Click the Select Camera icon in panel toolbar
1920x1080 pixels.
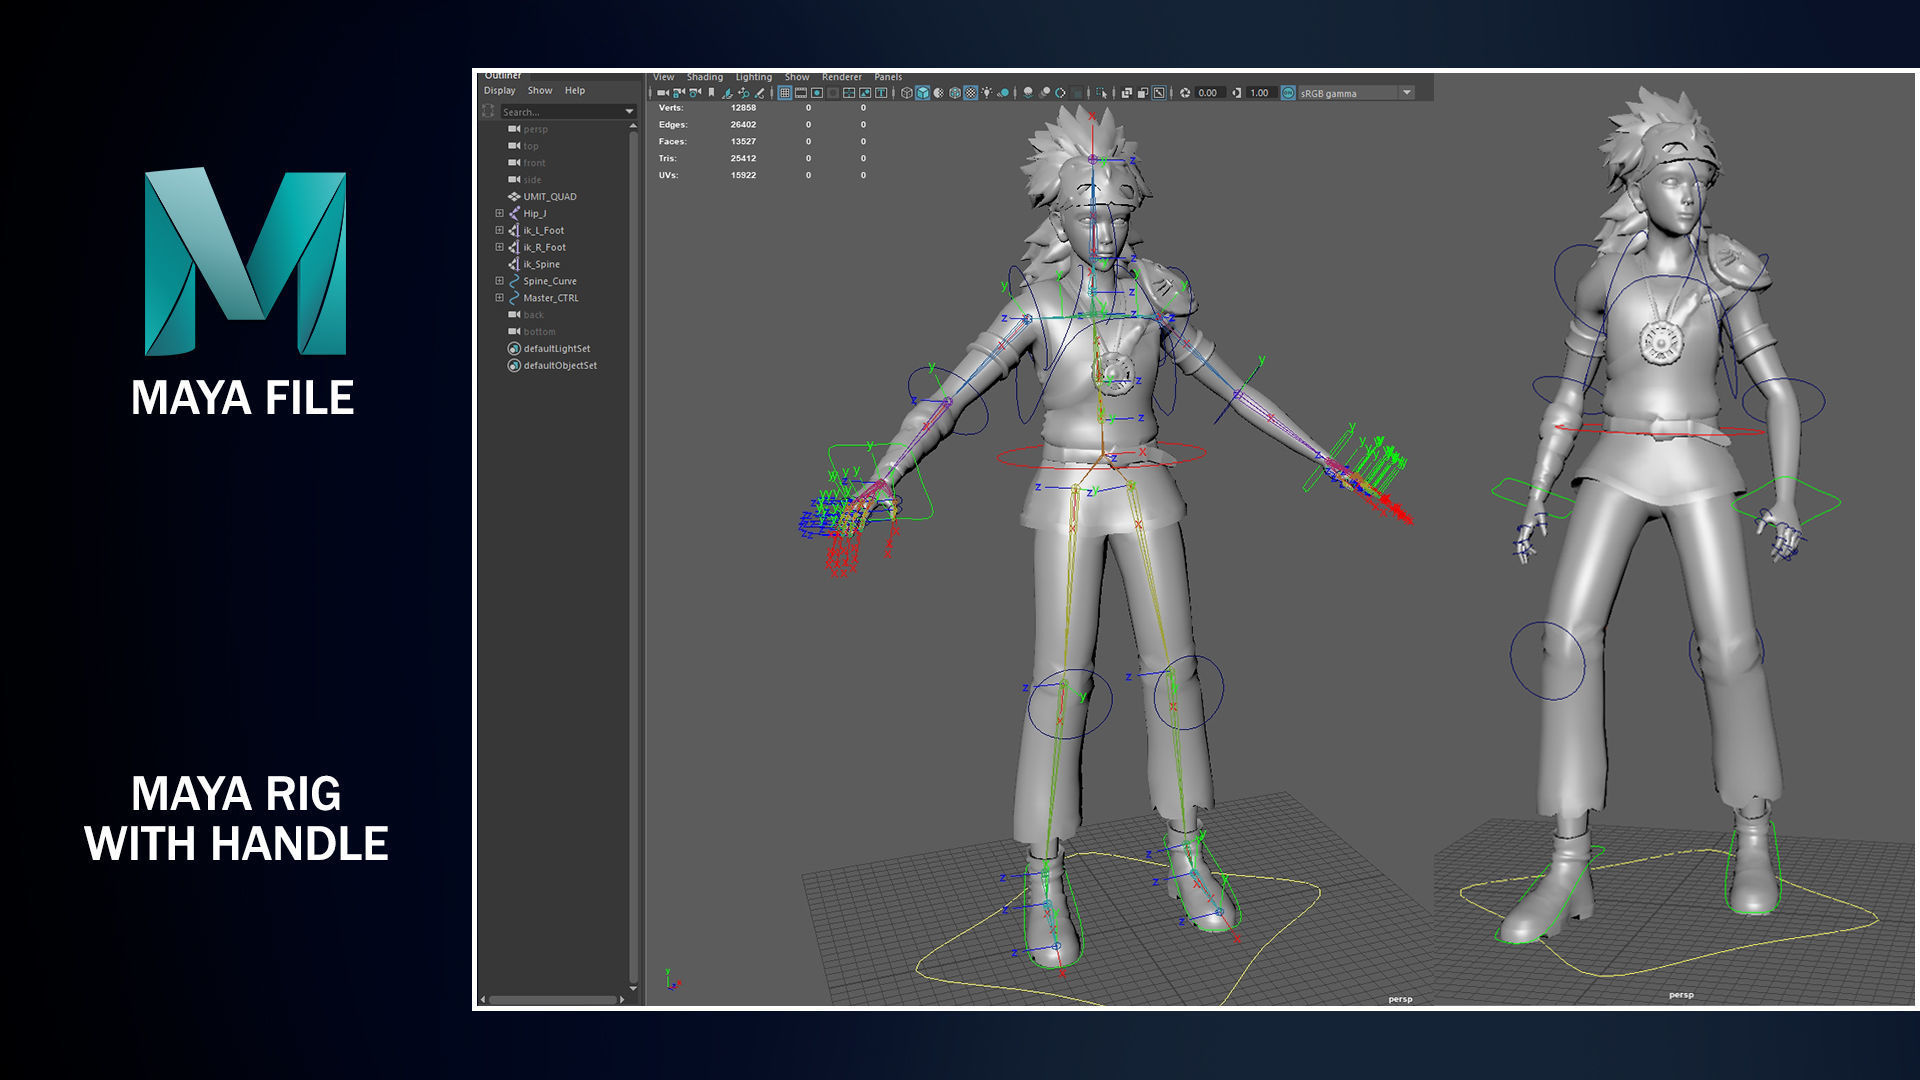(x=663, y=92)
